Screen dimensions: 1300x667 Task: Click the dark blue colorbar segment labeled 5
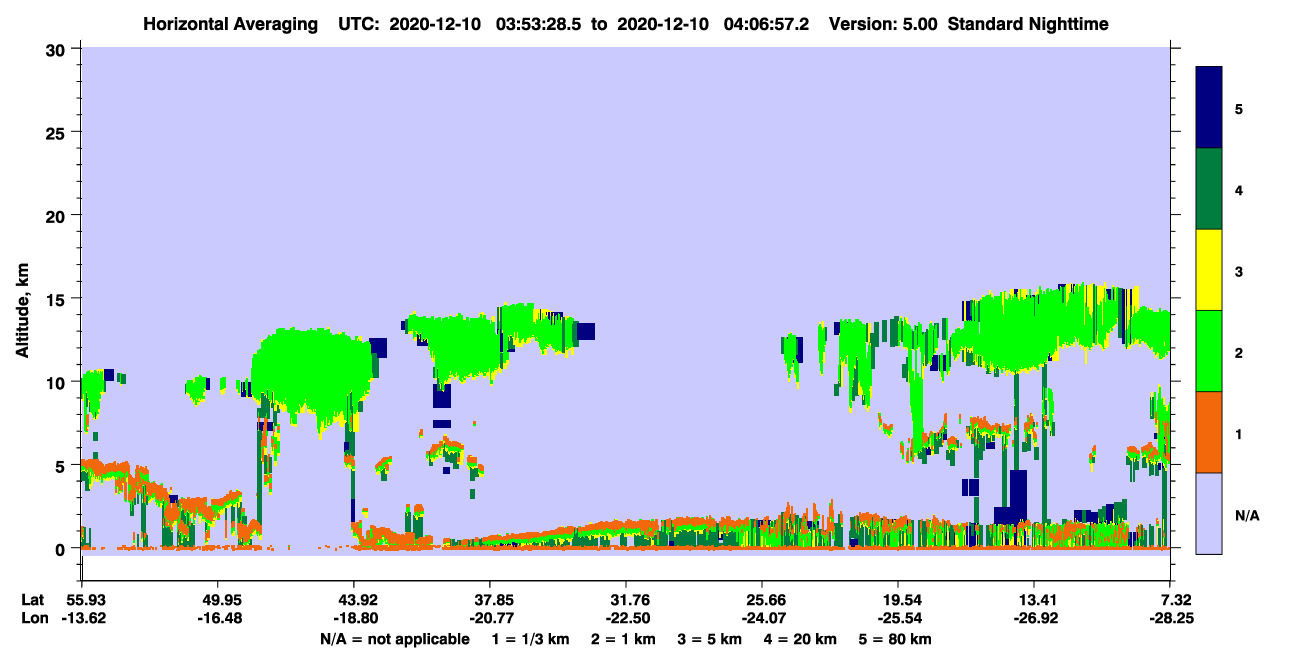click(1209, 108)
